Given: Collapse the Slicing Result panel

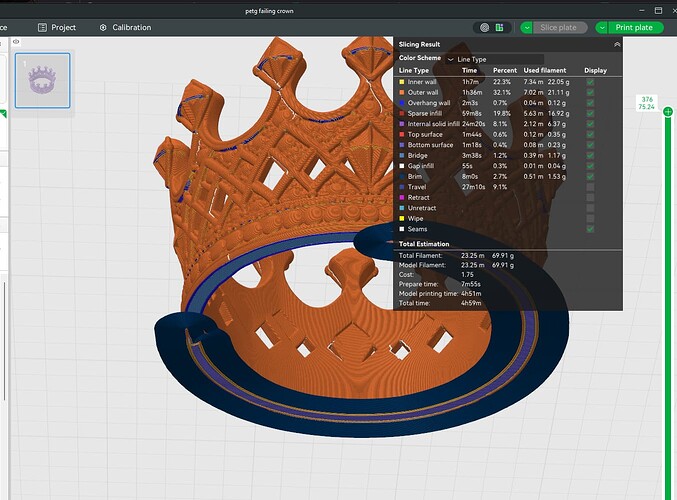Looking at the screenshot, I should [617, 44].
